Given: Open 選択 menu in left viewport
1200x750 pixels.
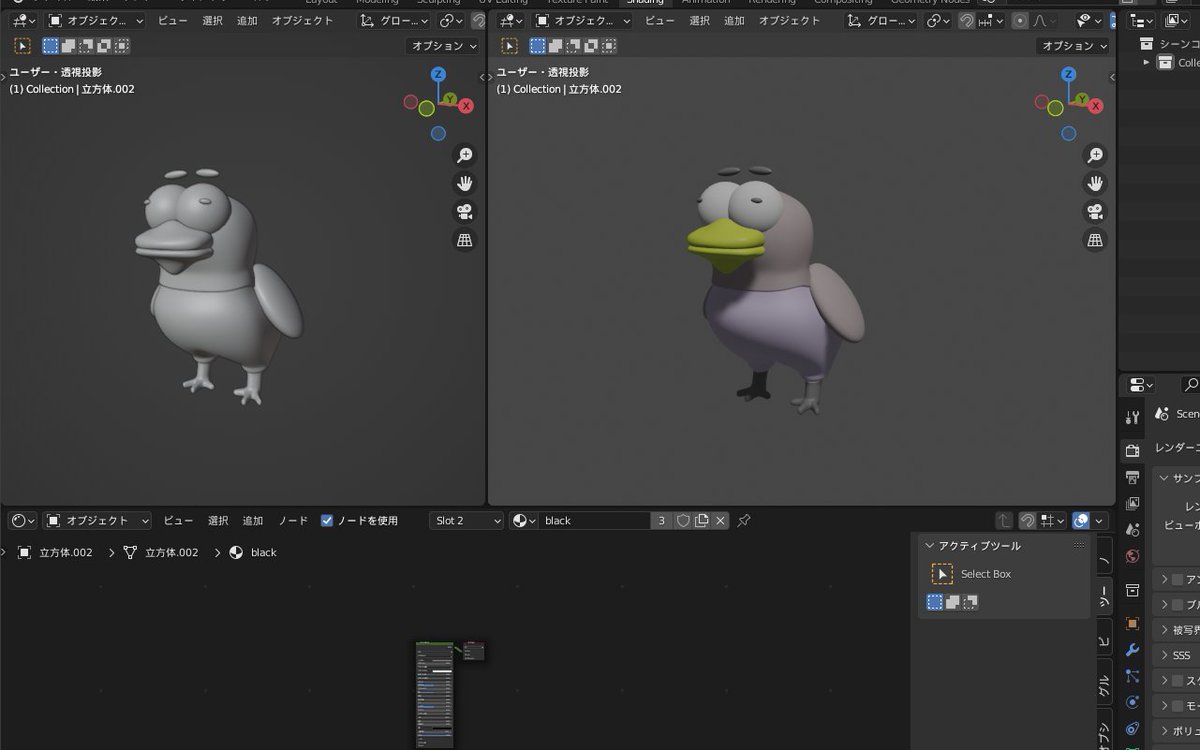Looking at the screenshot, I should (x=213, y=20).
